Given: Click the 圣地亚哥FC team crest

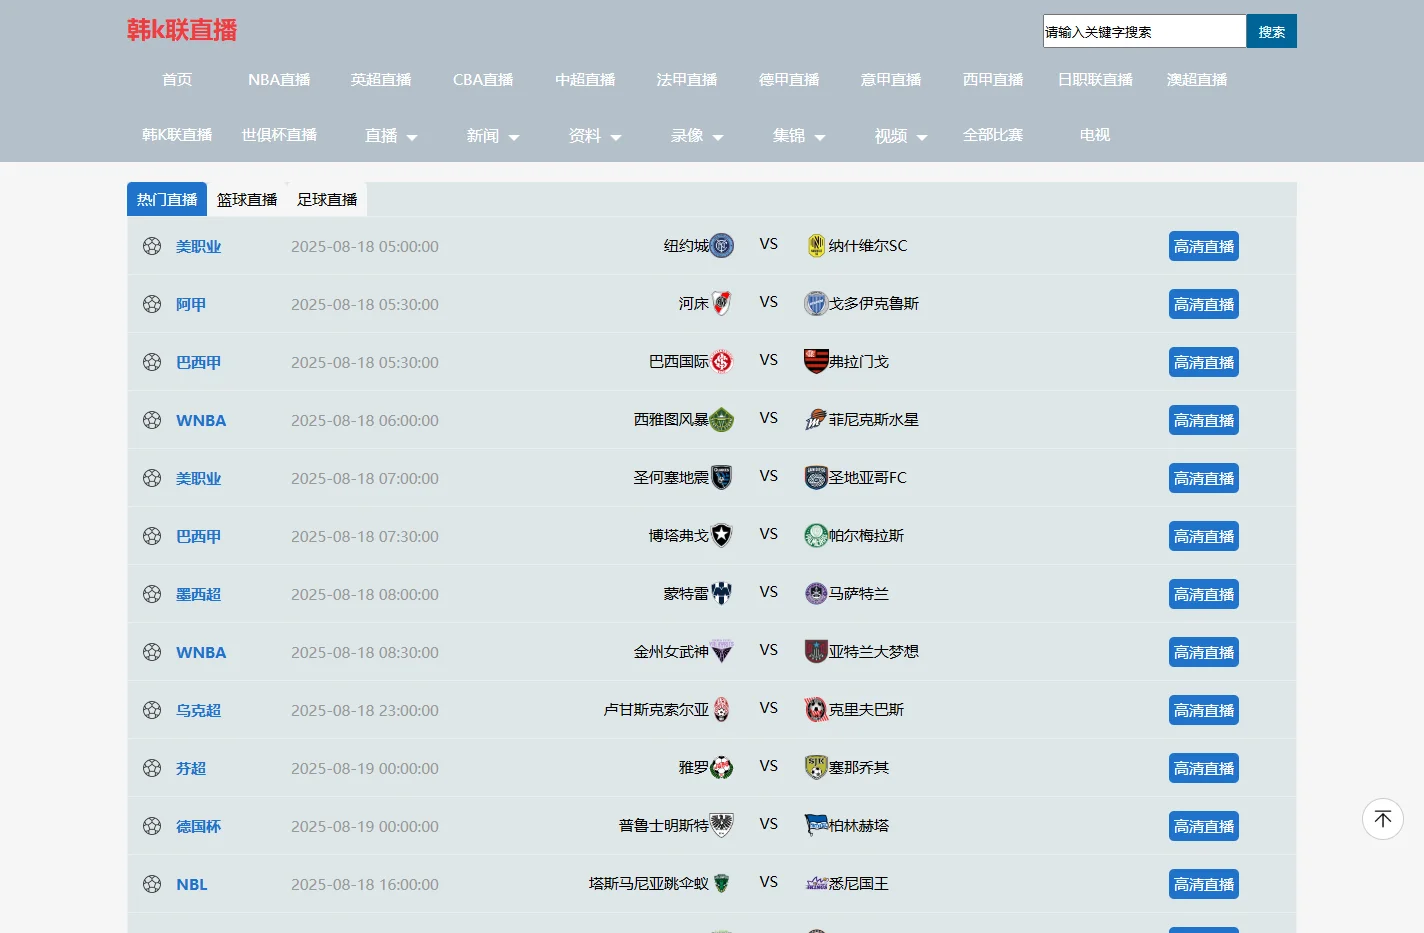Looking at the screenshot, I should (x=816, y=478).
